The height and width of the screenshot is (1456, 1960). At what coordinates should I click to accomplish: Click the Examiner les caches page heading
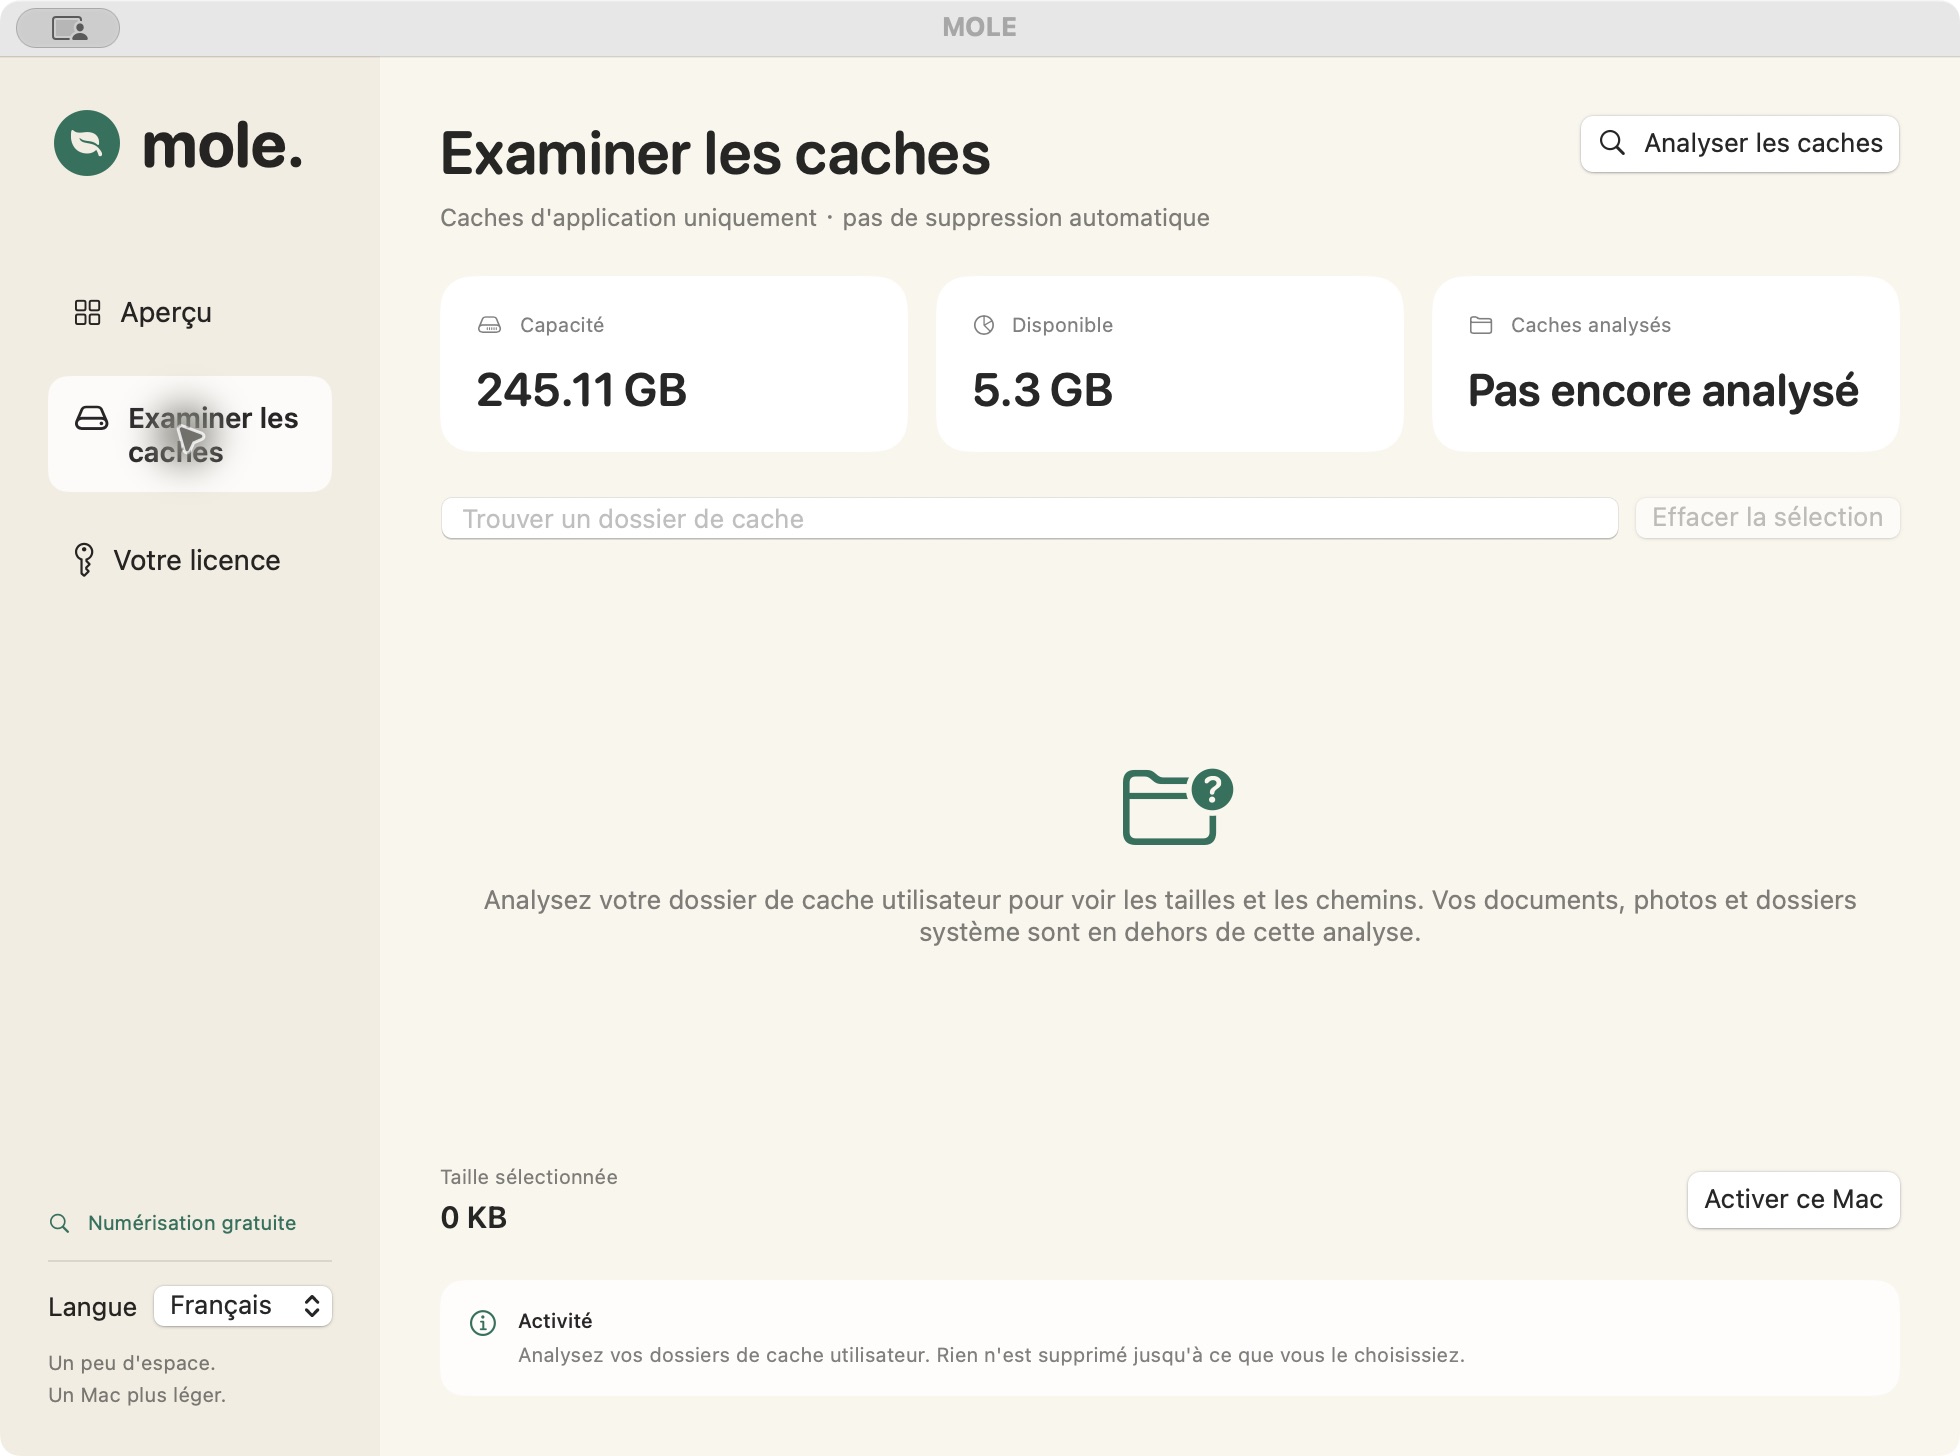tap(715, 153)
